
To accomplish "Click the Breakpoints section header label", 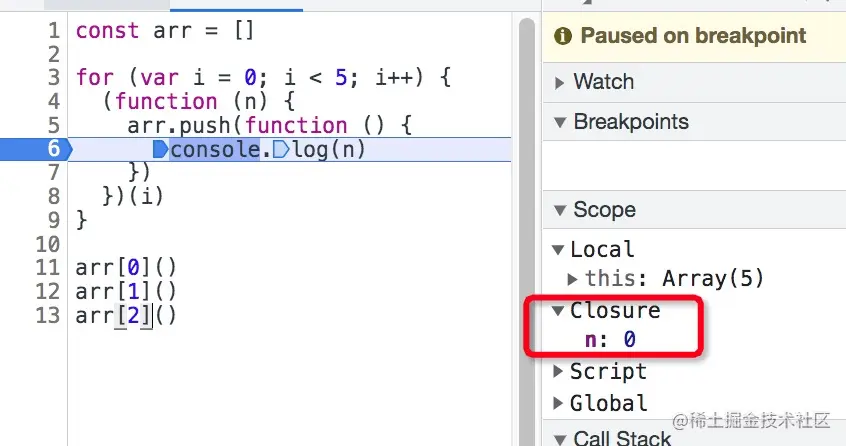I will pyautogui.click(x=631, y=122).
